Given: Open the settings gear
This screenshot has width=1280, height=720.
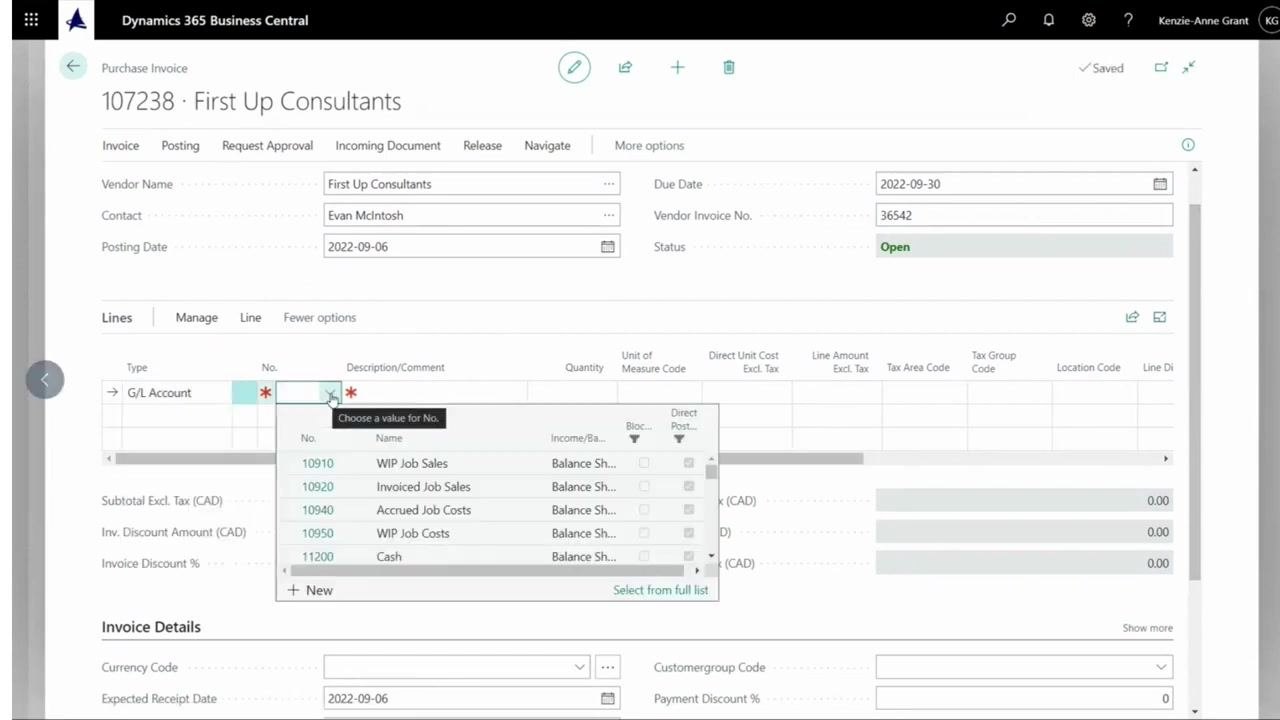Looking at the screenshot, I should (x=1088, y=20).
